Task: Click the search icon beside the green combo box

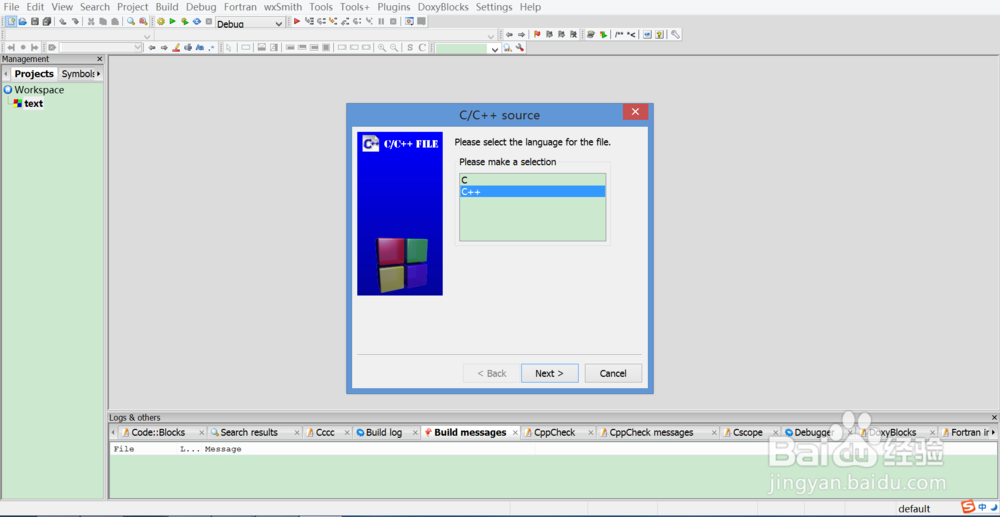Action: (508, 48)
